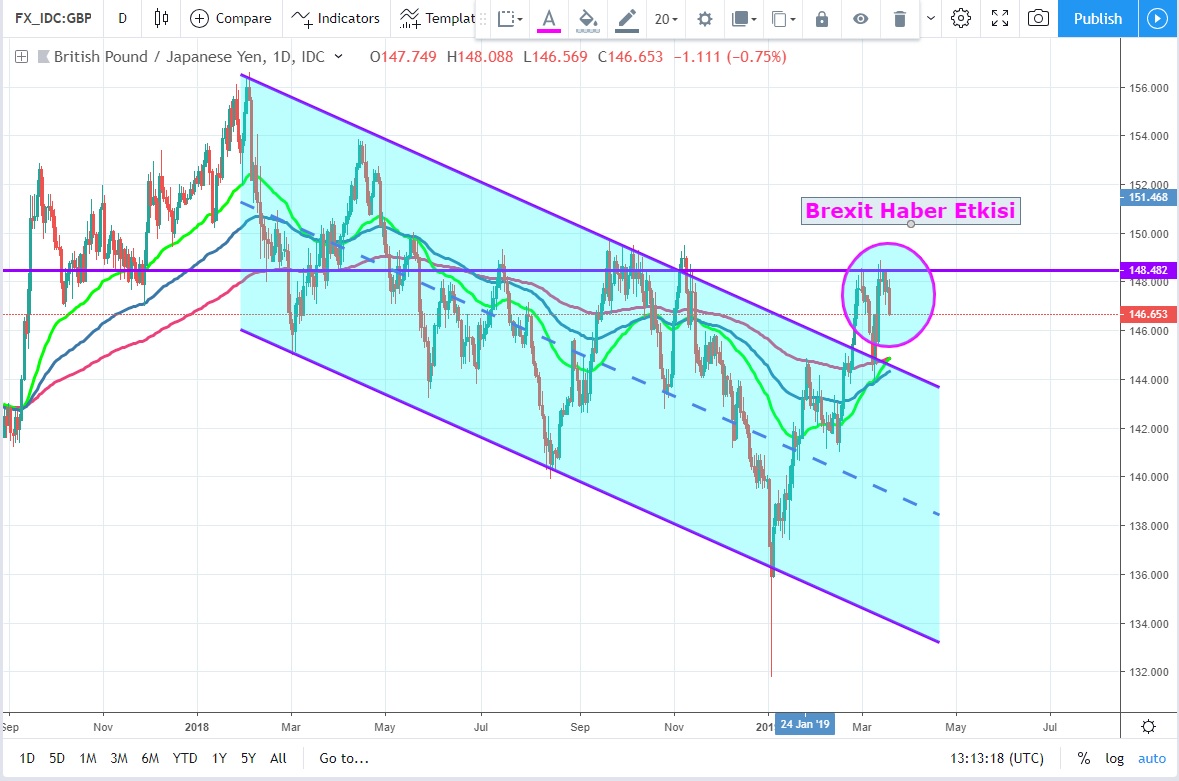Take a chart snapshot with camera icon
The height and width of the screenshot is (781, 1179).
1038,18
